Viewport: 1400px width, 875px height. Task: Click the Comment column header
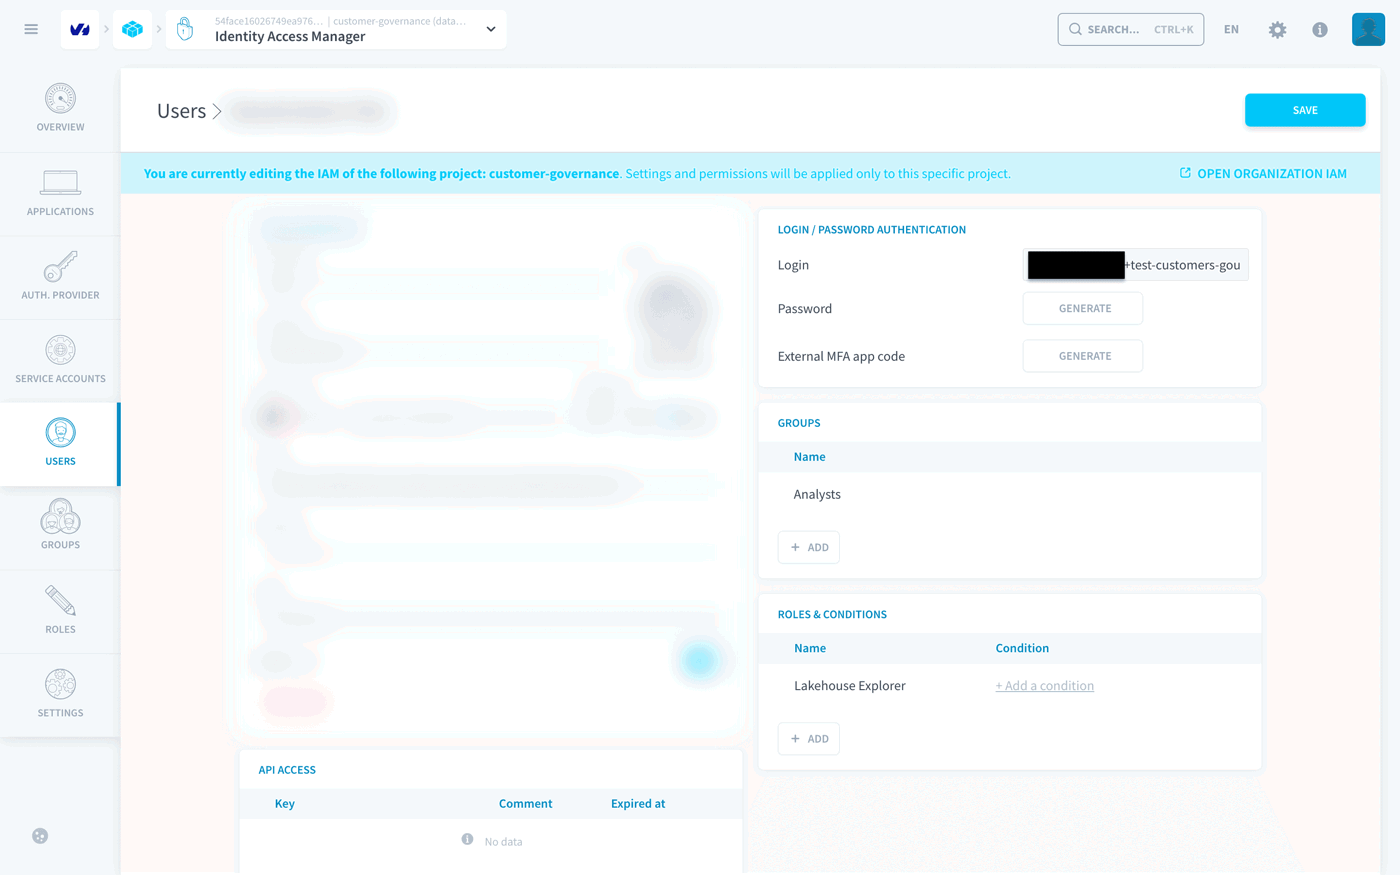click(526, 804)
